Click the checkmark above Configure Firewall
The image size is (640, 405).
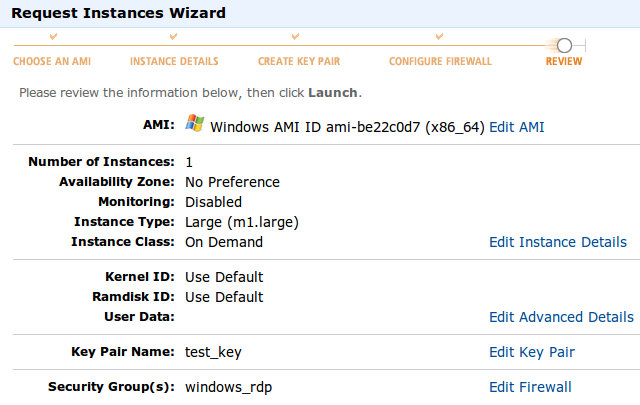(x=440, y=37)
